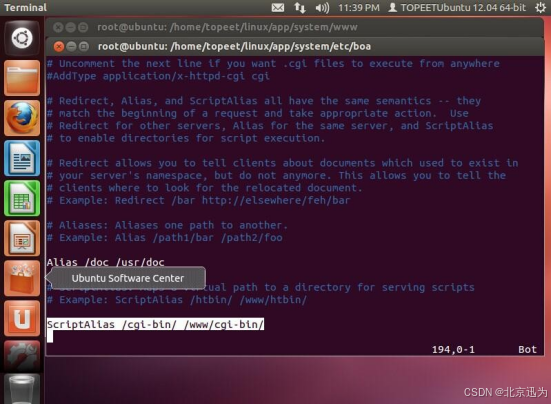Click the '#AddType application/x-httpd-cgi cgi' line

click(158, 76)
